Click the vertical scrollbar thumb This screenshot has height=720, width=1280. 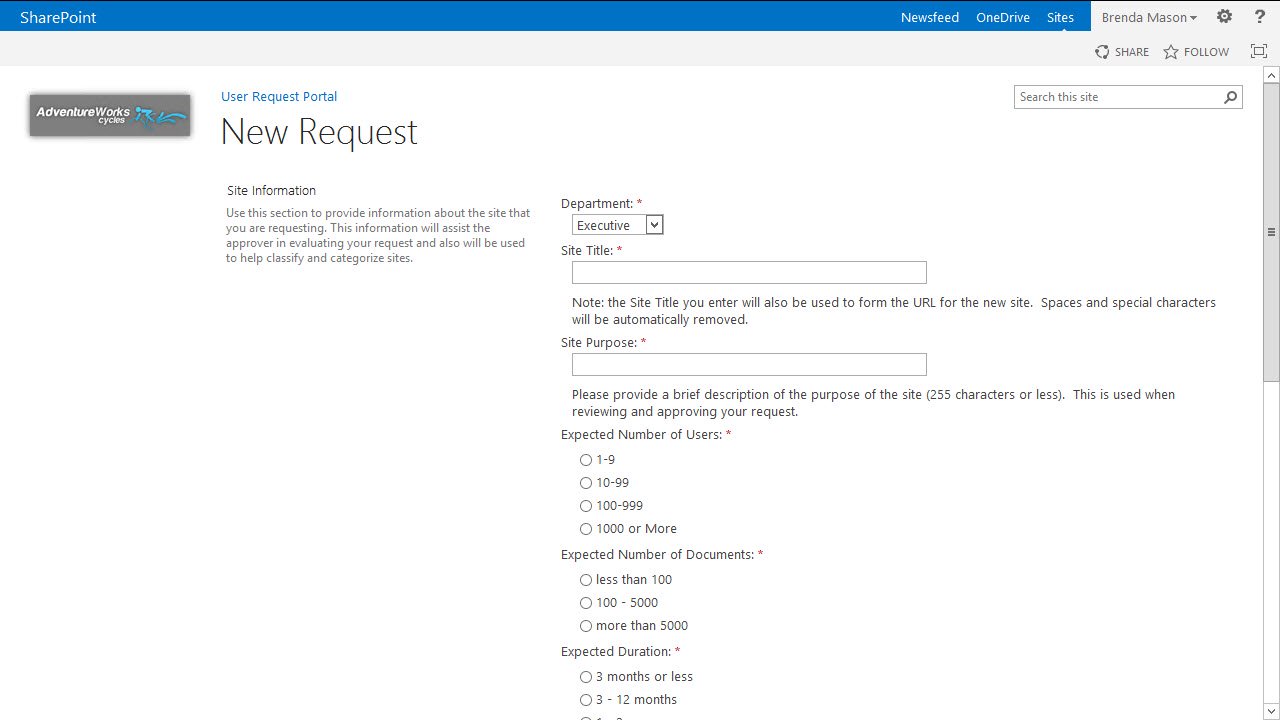click(1271, 232)
